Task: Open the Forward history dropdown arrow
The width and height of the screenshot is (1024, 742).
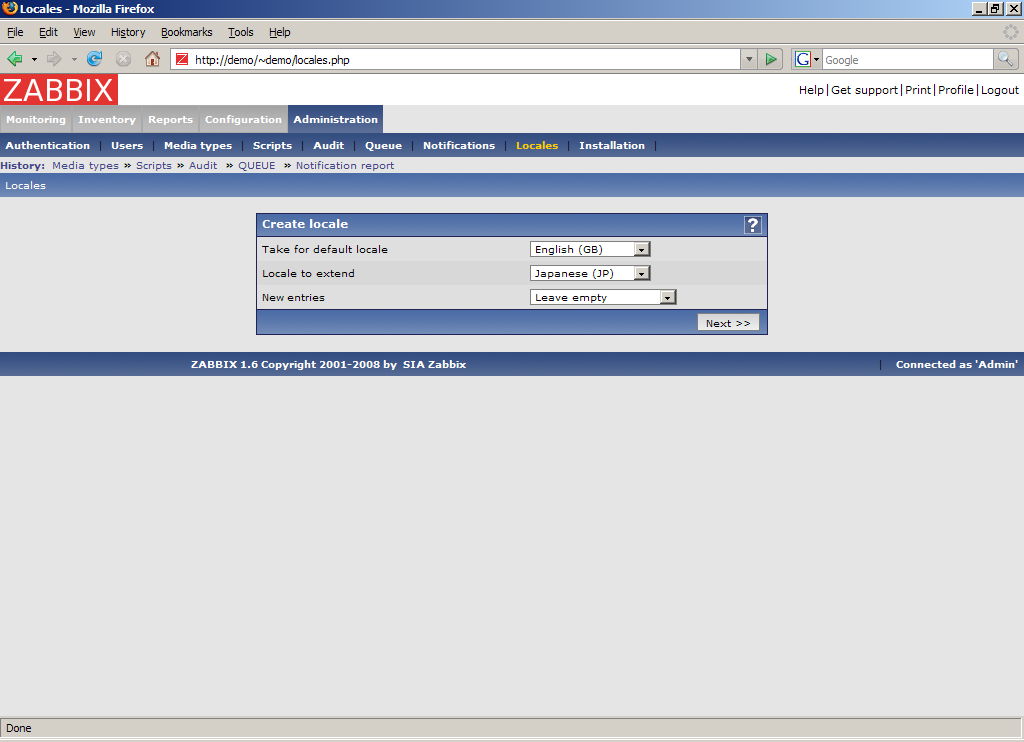Action: point(74,59)
